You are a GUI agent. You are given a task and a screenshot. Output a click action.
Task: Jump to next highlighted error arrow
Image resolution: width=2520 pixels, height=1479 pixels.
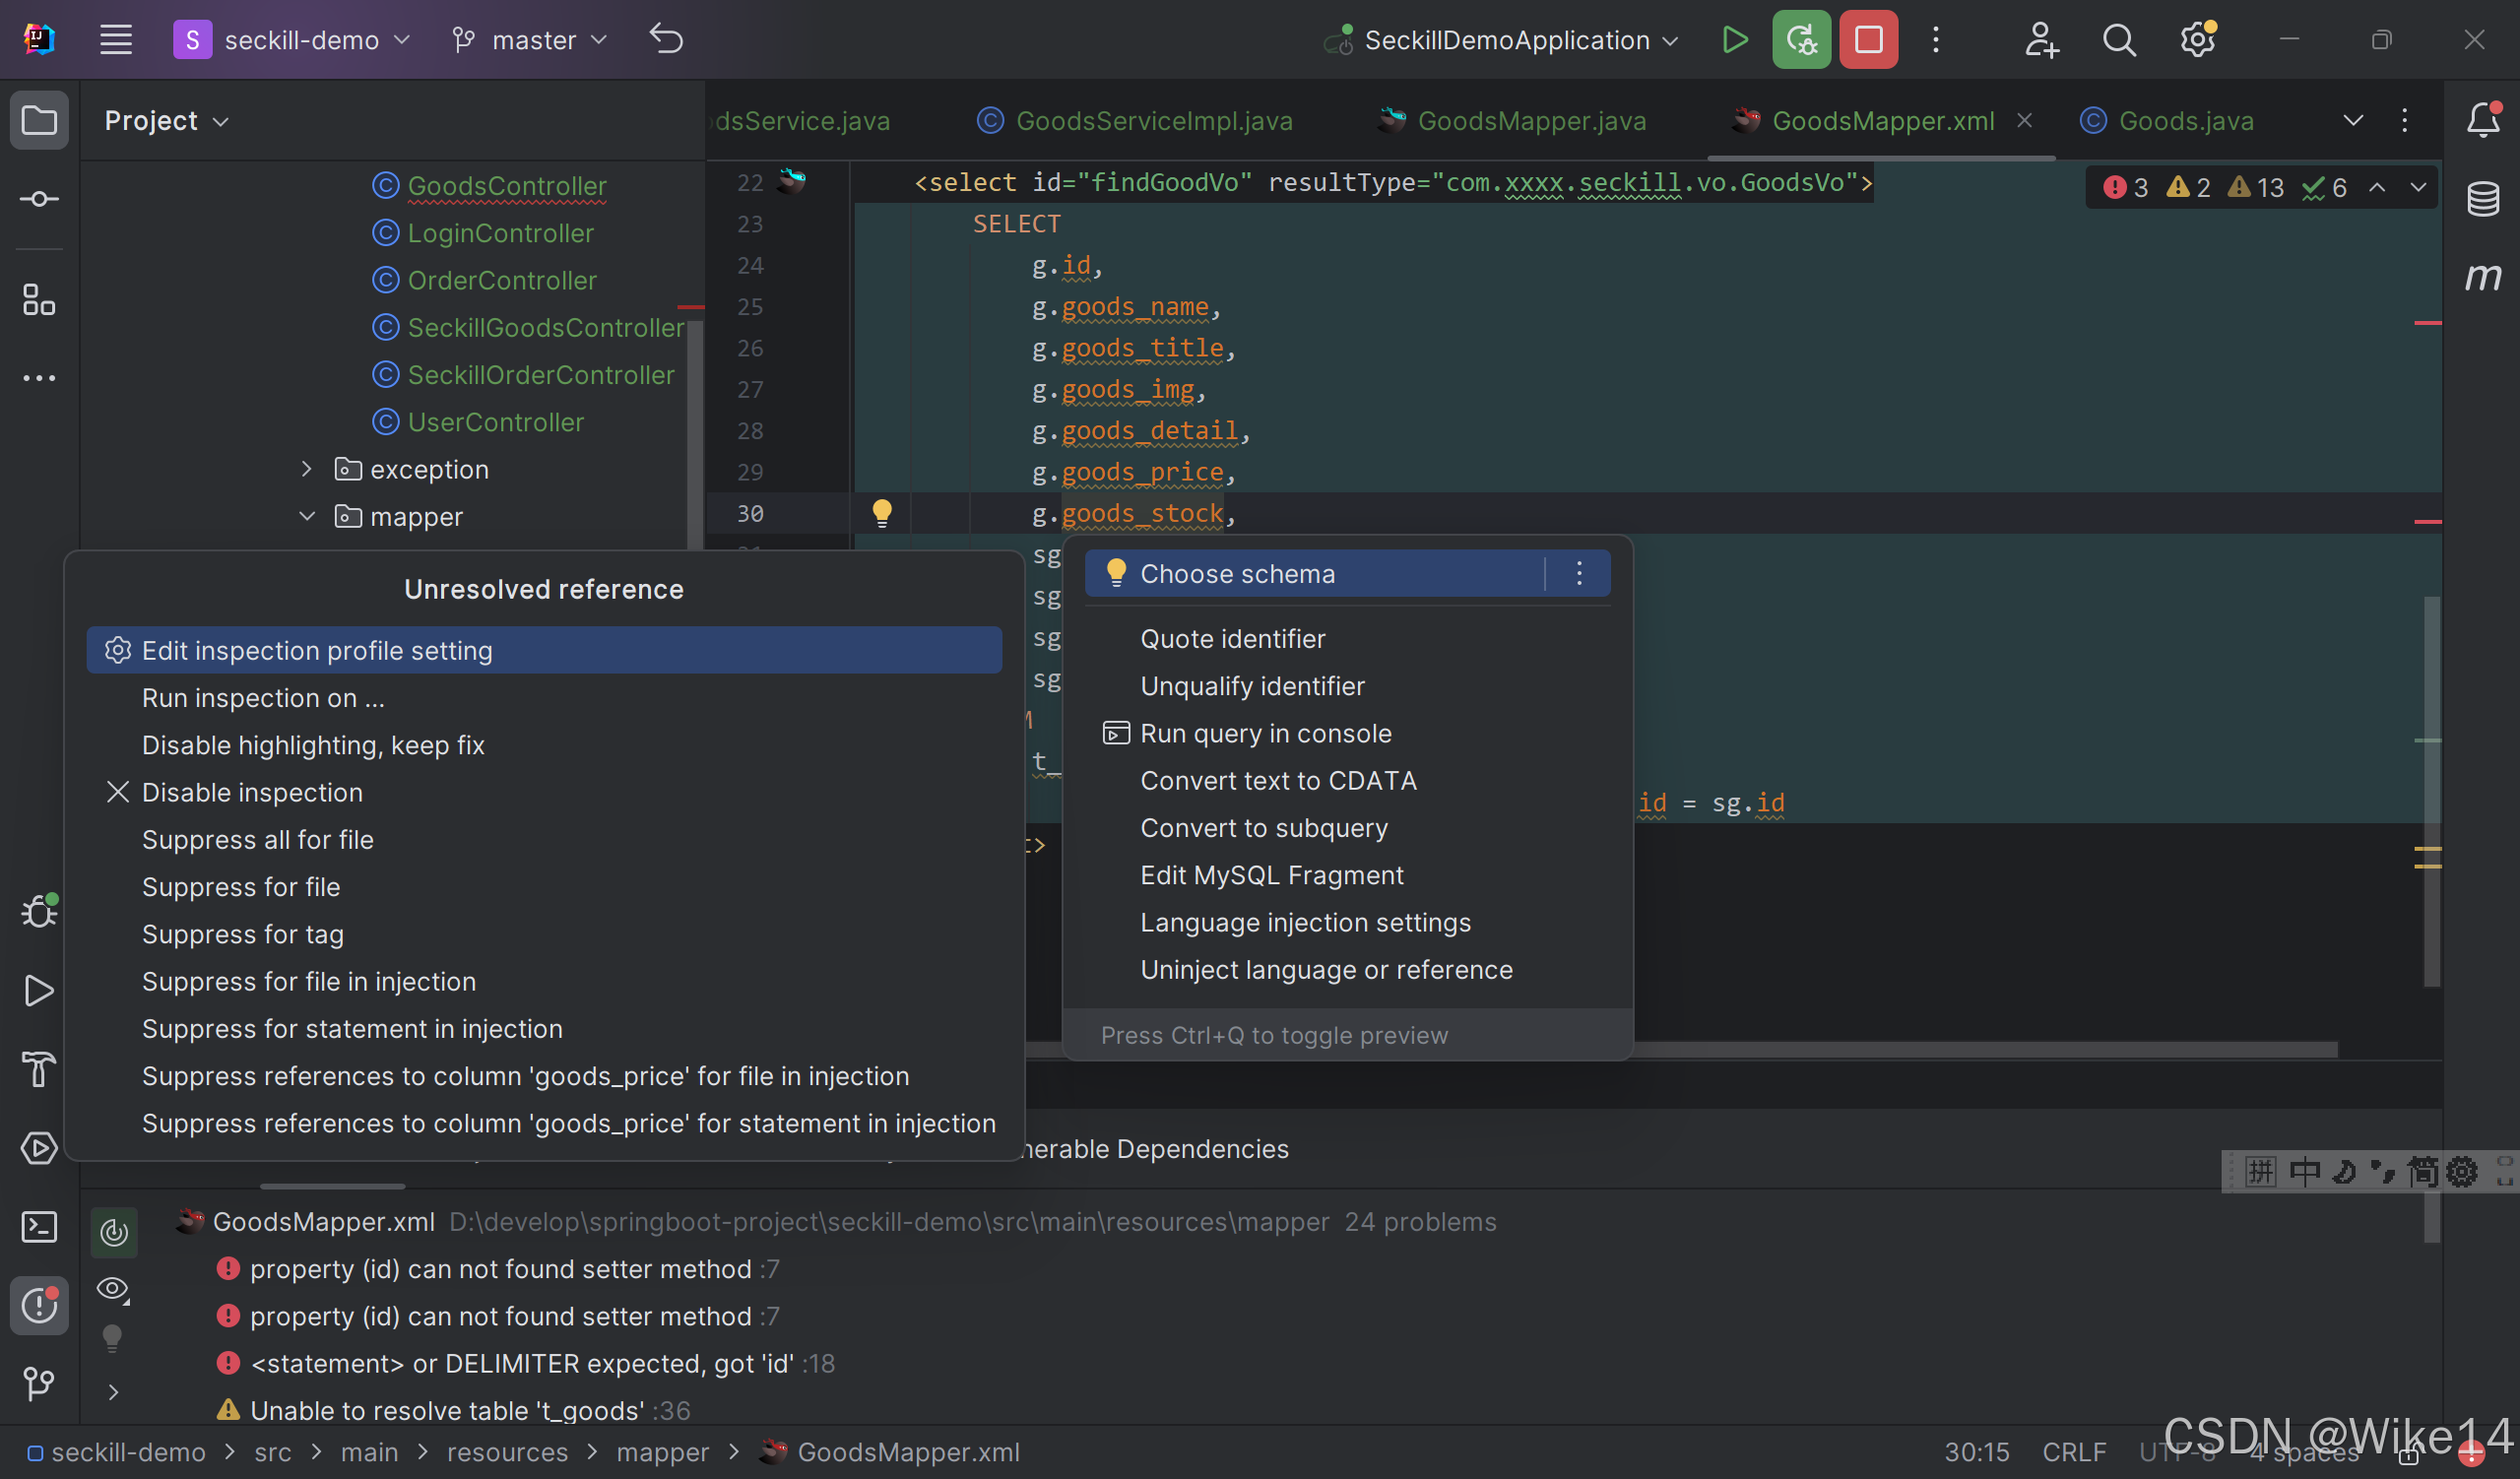(2418, 187)
